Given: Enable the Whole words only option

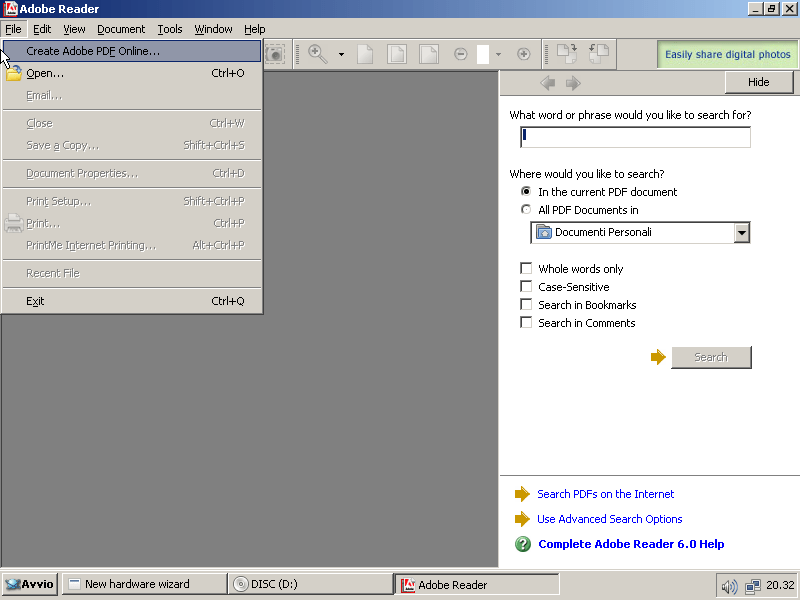Looking at the screenshot, I should tap(526, 268).
